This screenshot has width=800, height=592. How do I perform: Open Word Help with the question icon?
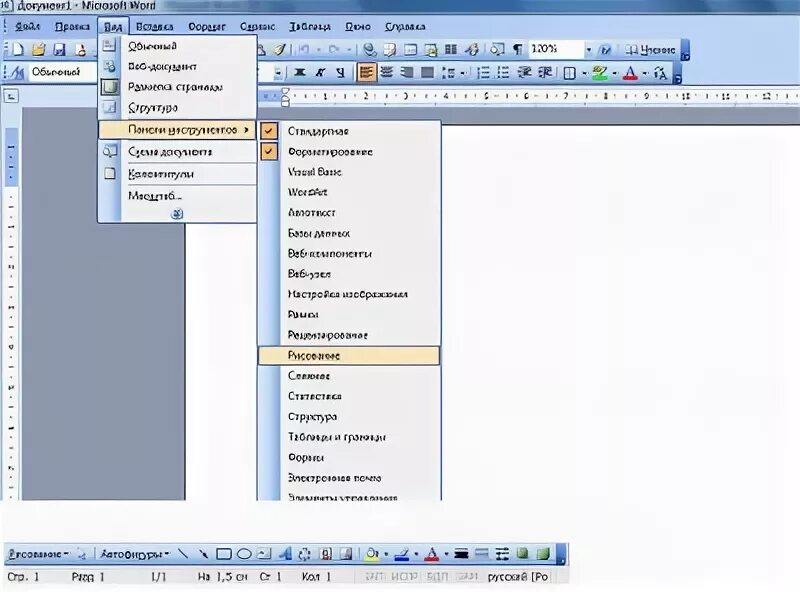[606, 50]
